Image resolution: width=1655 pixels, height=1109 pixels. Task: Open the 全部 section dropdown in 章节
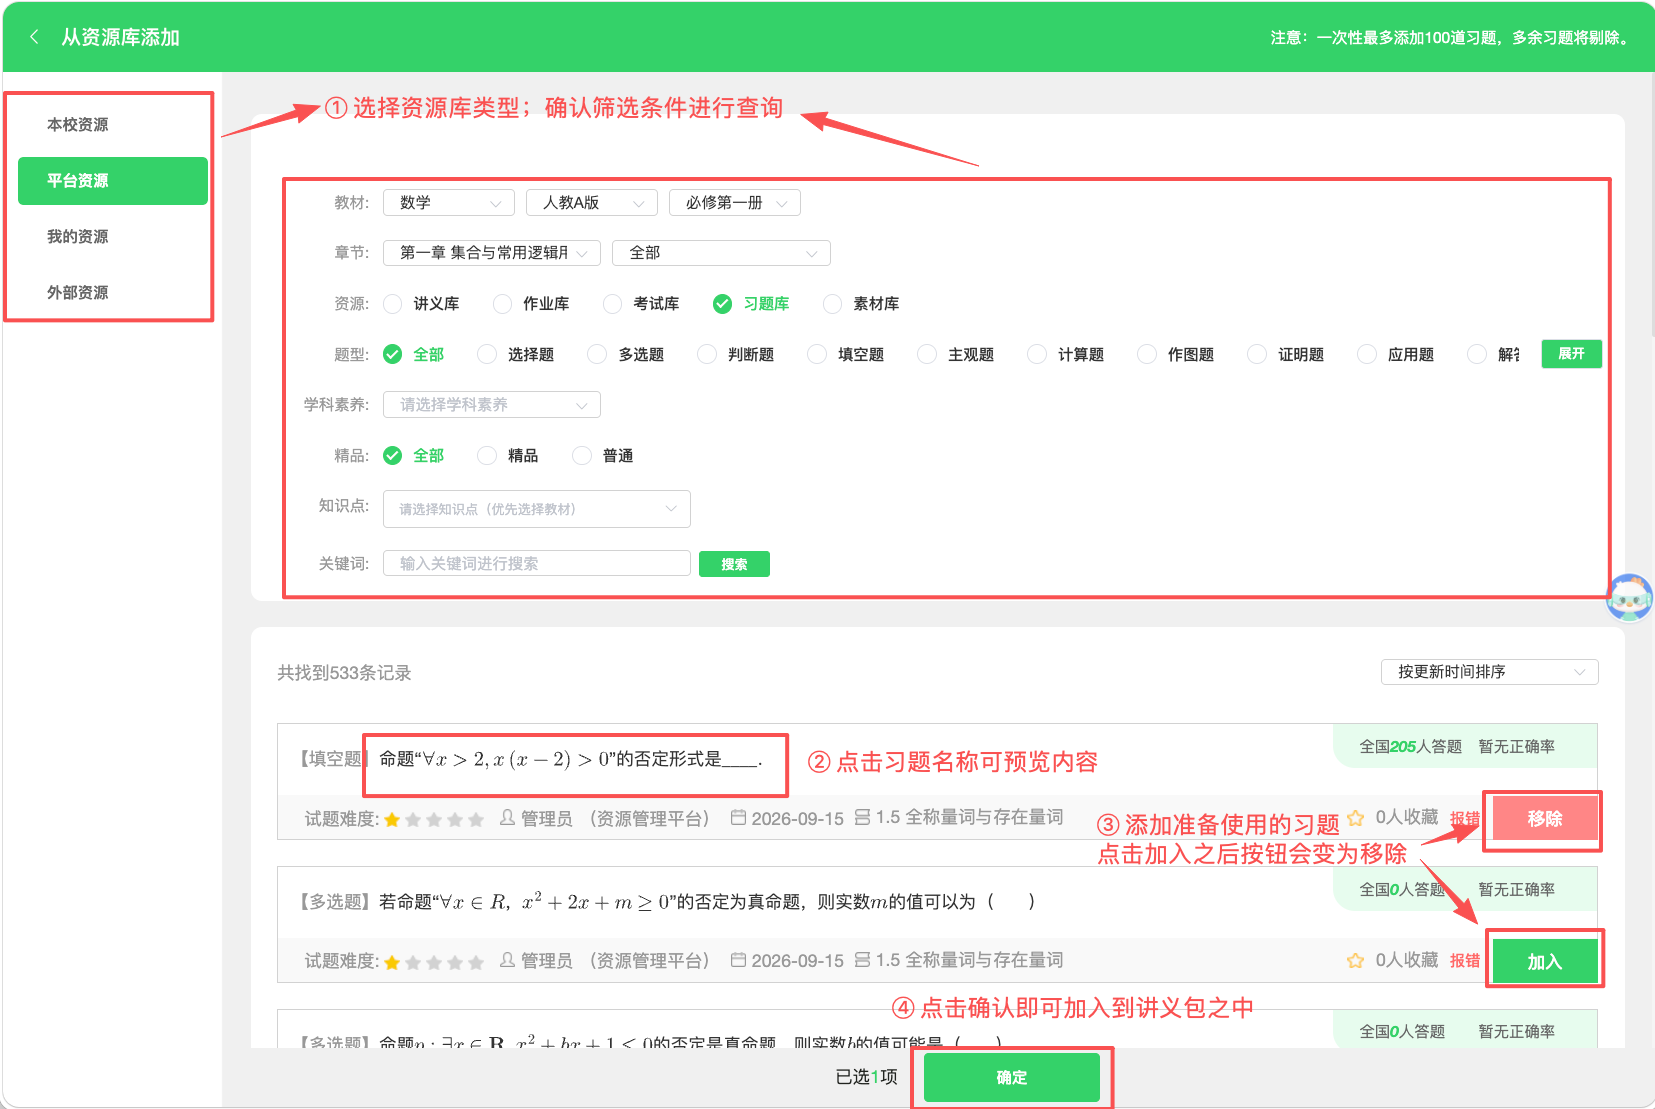coord(722,253)
